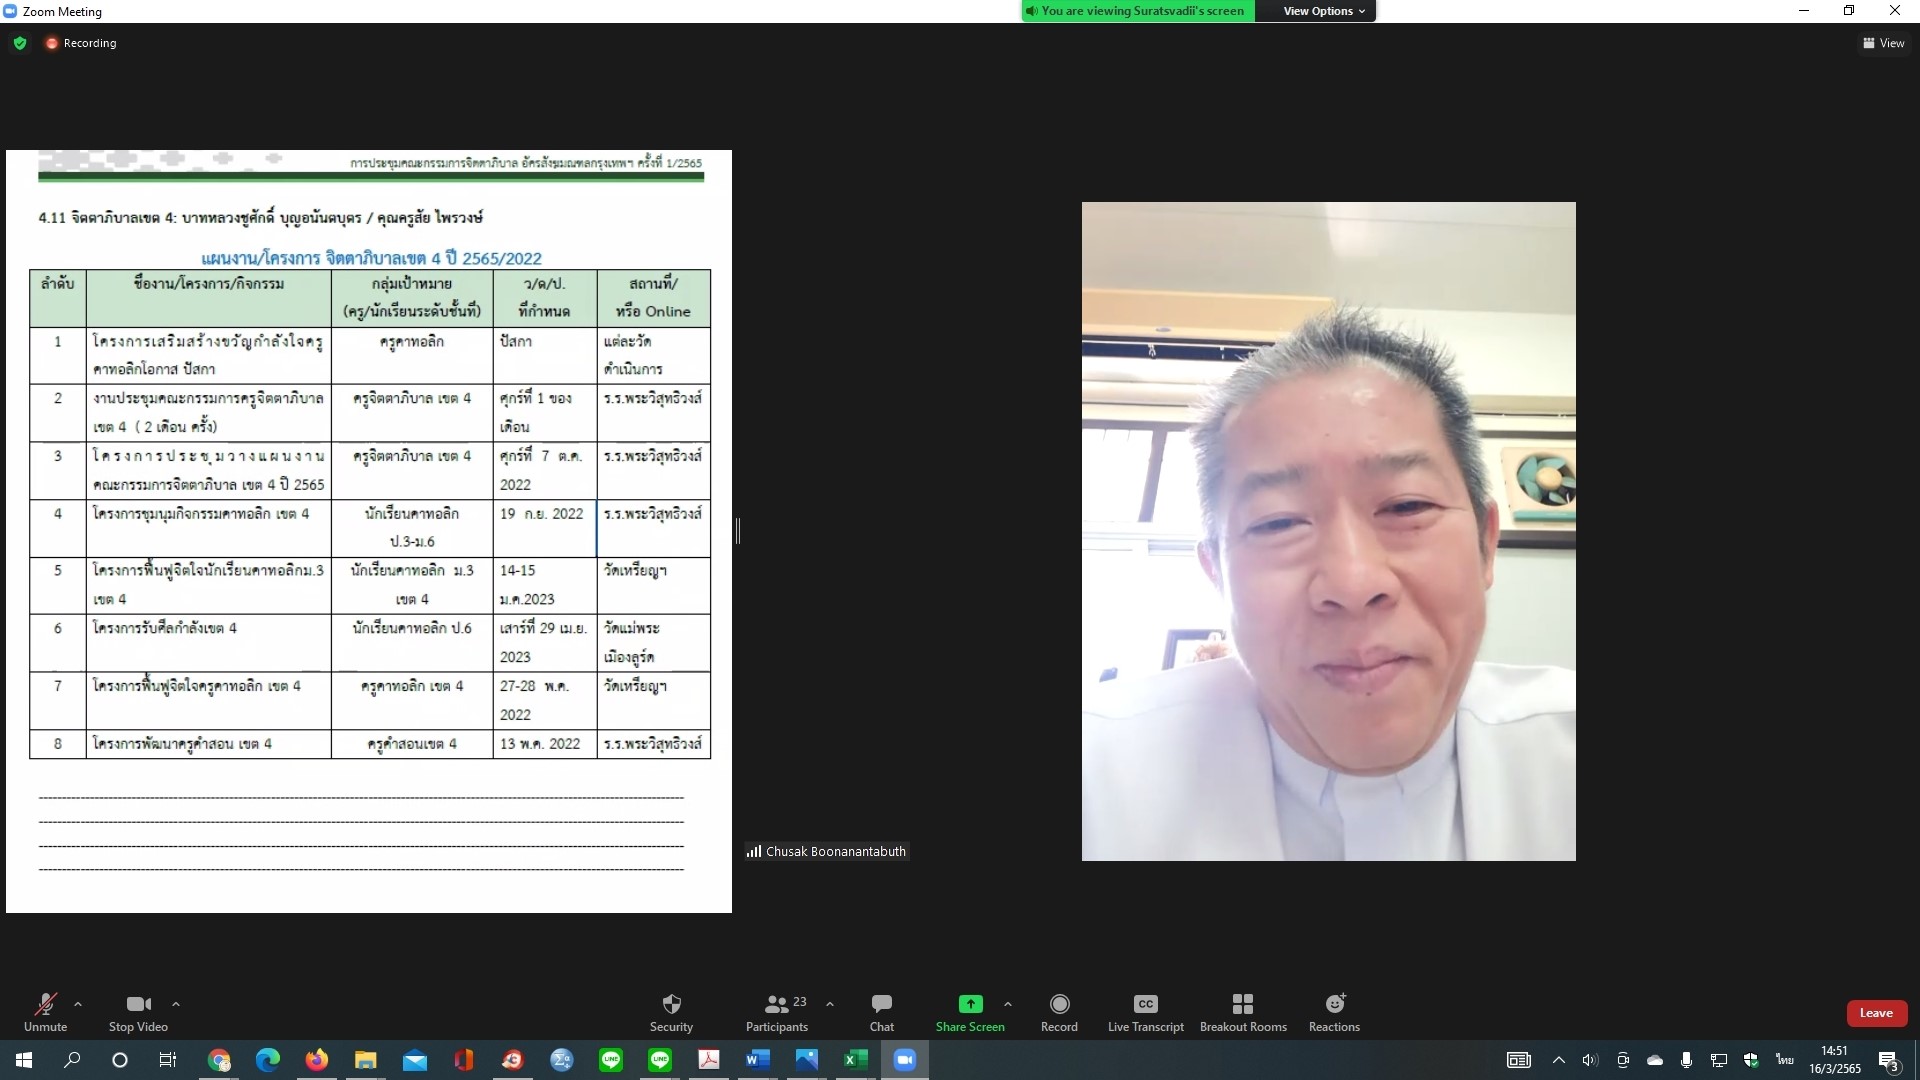
Task: Open the Security shield menu
Action: pyautogui.click(x=671, y=1012)
